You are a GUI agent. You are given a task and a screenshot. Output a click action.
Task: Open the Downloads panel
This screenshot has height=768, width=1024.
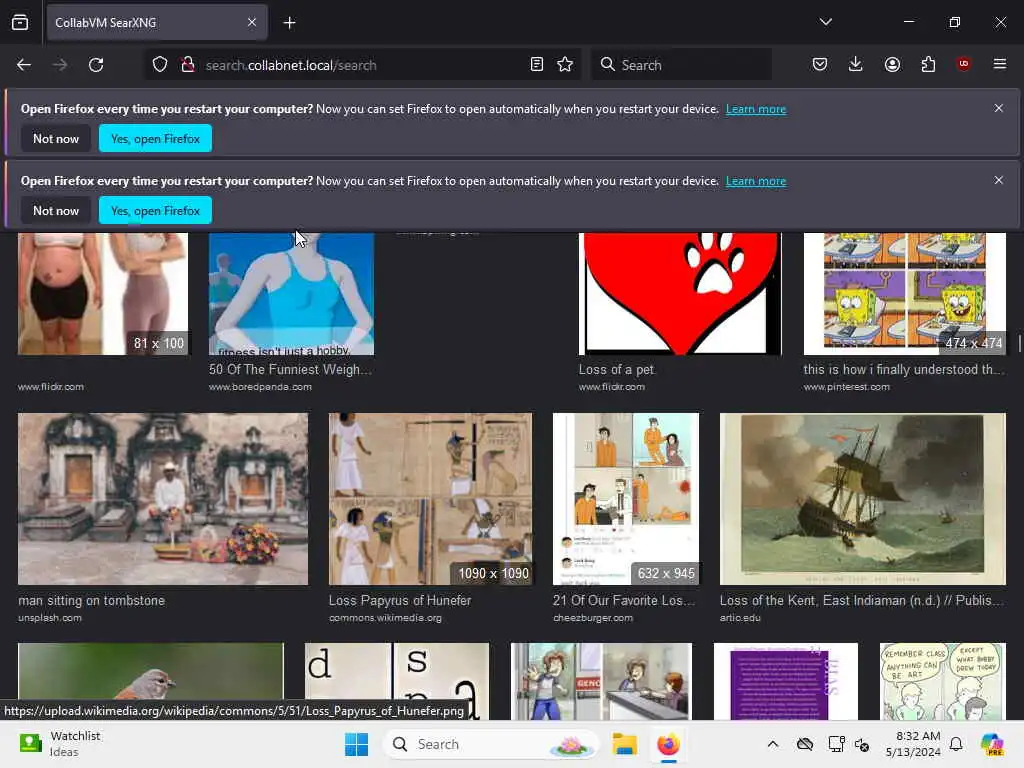856,64
